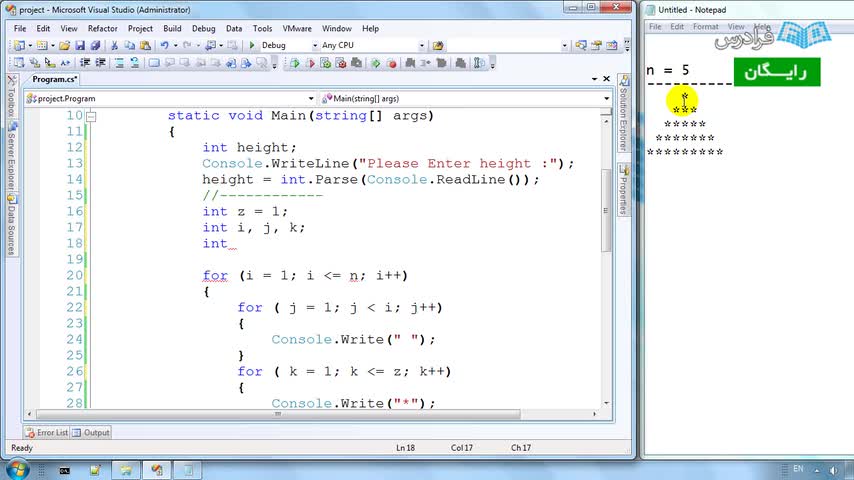Save Program.cs with the floppy disk icon

pos(80,46)
